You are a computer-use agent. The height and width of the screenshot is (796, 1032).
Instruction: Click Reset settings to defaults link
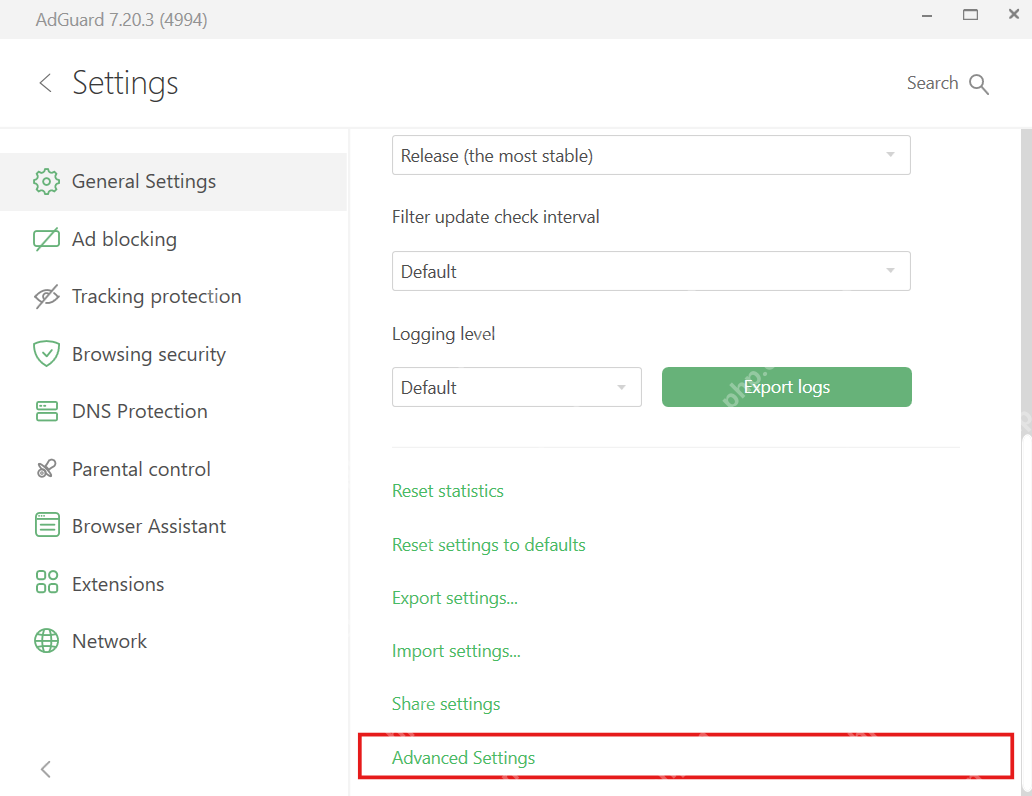coord(488,545)
